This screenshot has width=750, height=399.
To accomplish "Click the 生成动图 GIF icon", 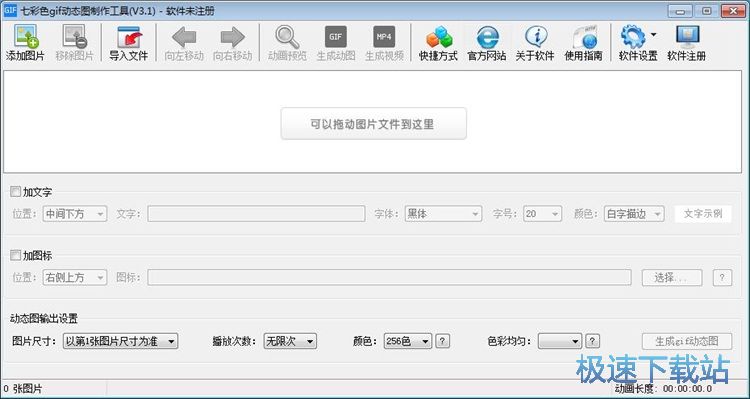I will point(336,37).
